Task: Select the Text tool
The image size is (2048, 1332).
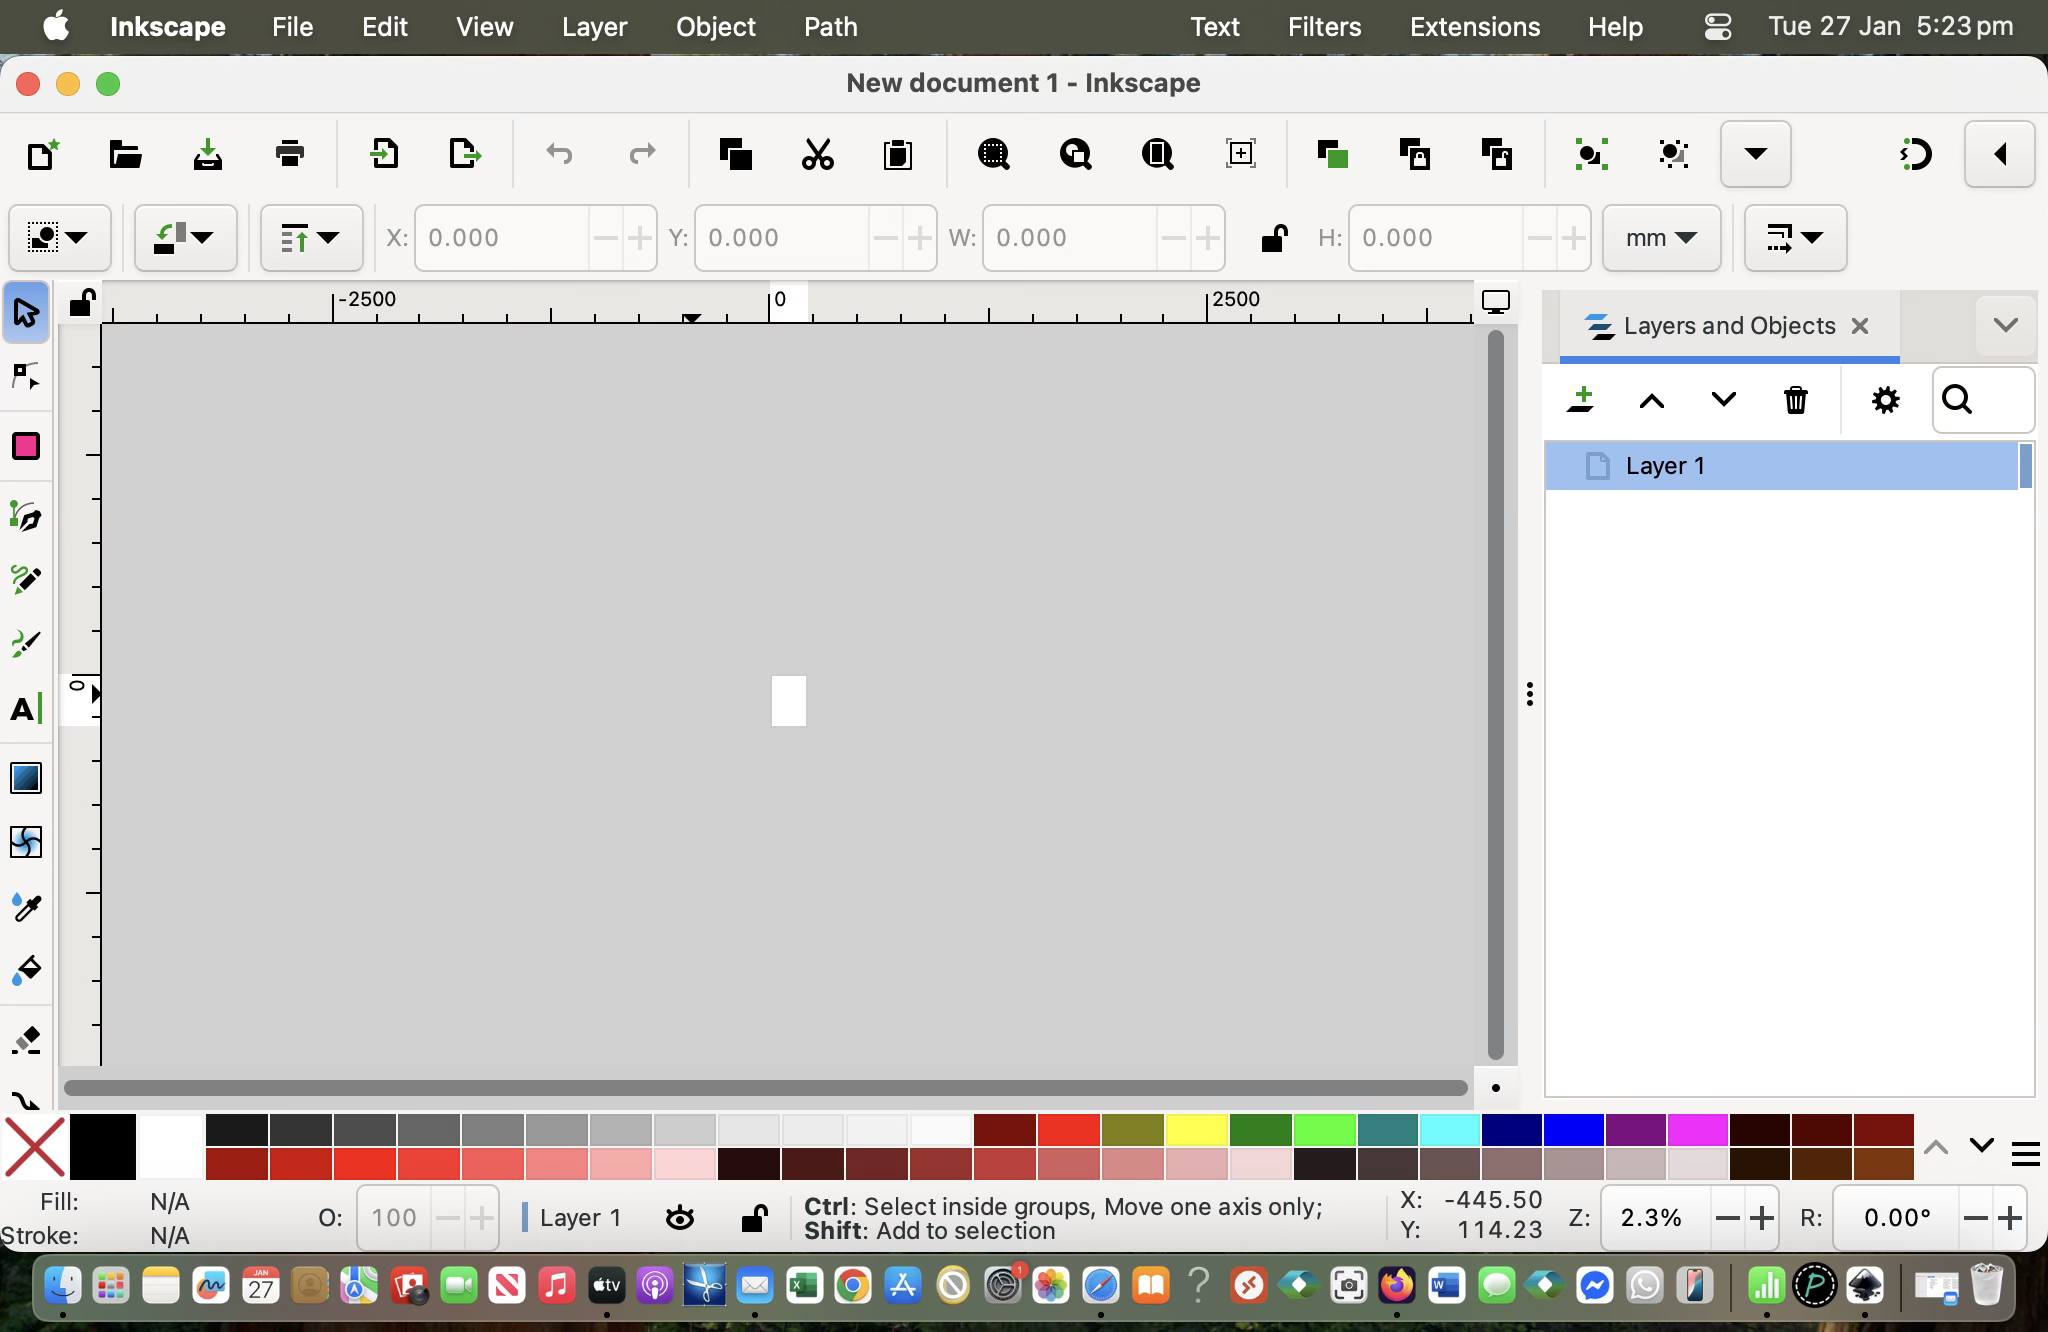Action: [x=26, y=709]
